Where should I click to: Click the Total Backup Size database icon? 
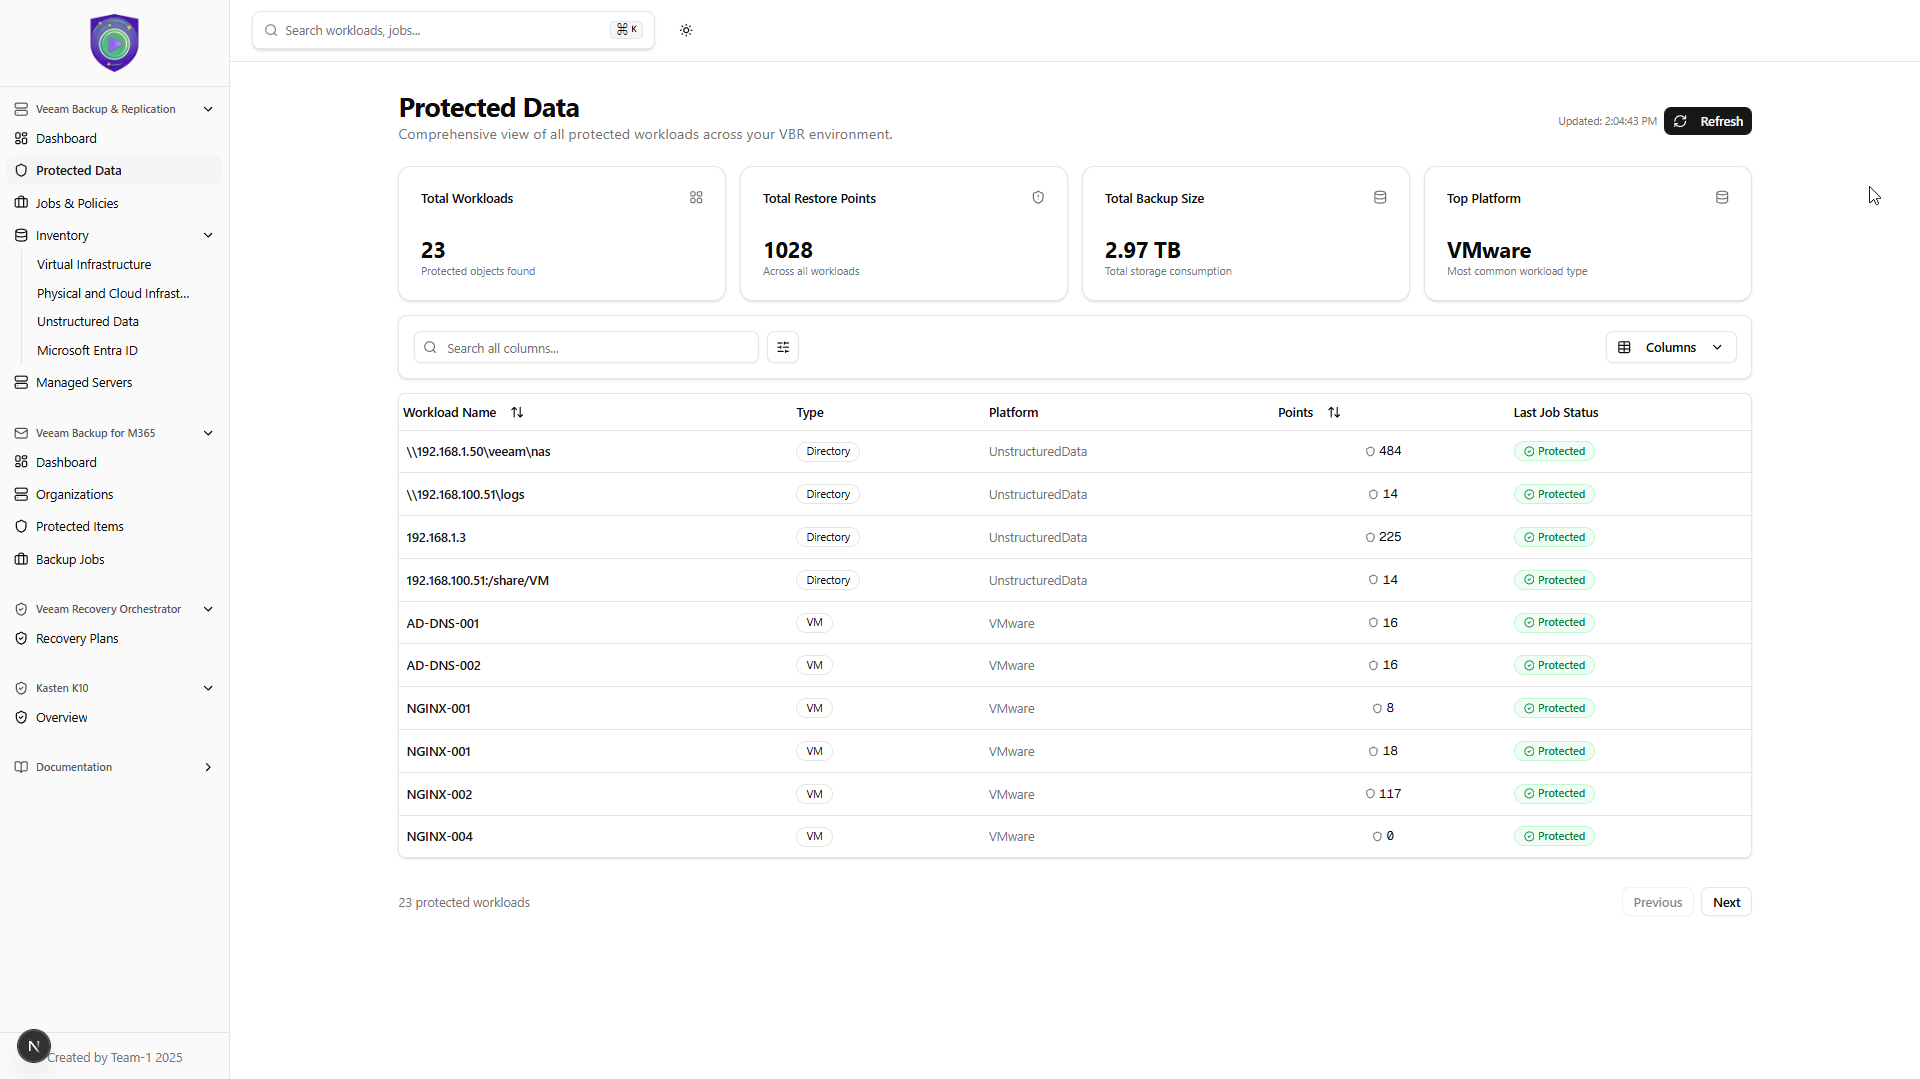[x=1380, y=198]
